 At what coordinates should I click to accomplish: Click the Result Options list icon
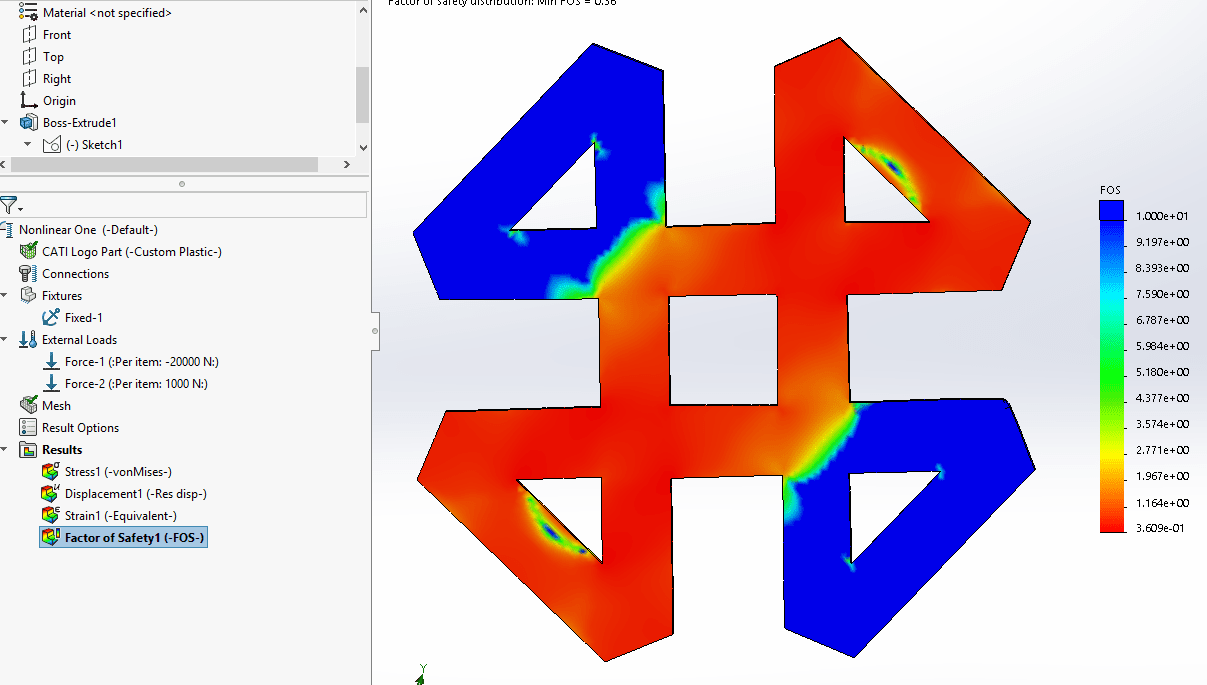[x=28, y=427]
